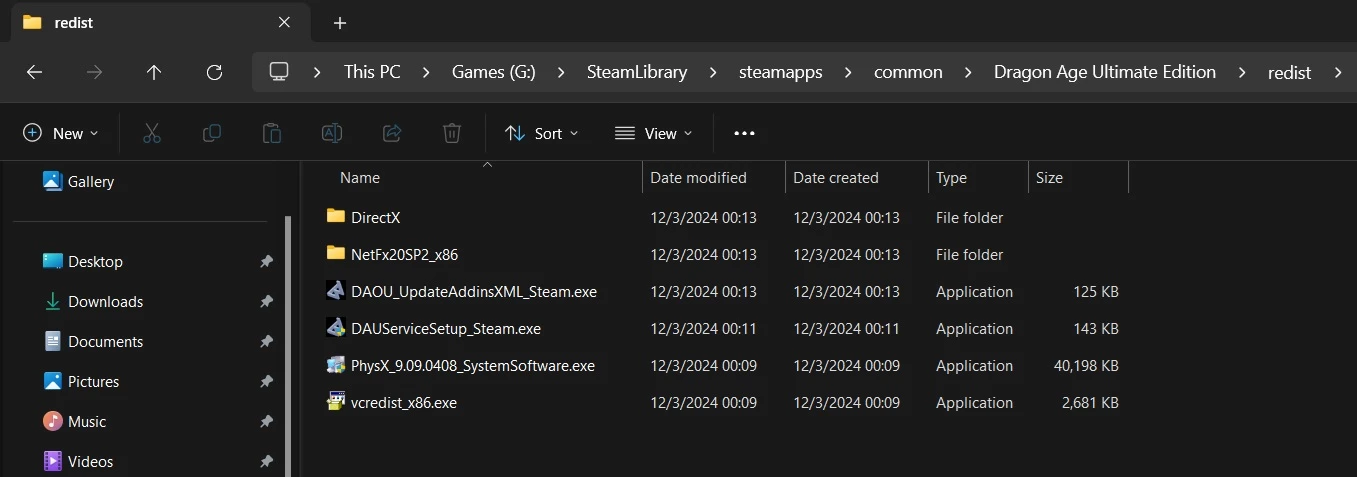
Task: Unpin Pictures using its pin icon
Action: click(266, 381)
